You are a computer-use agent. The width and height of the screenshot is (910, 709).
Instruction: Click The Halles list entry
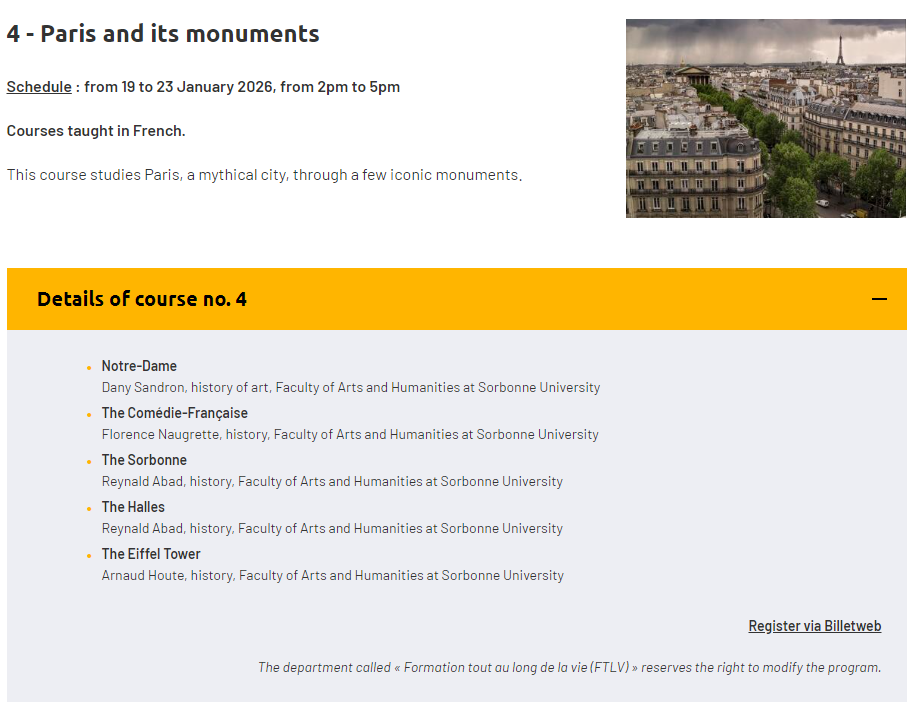133,507
